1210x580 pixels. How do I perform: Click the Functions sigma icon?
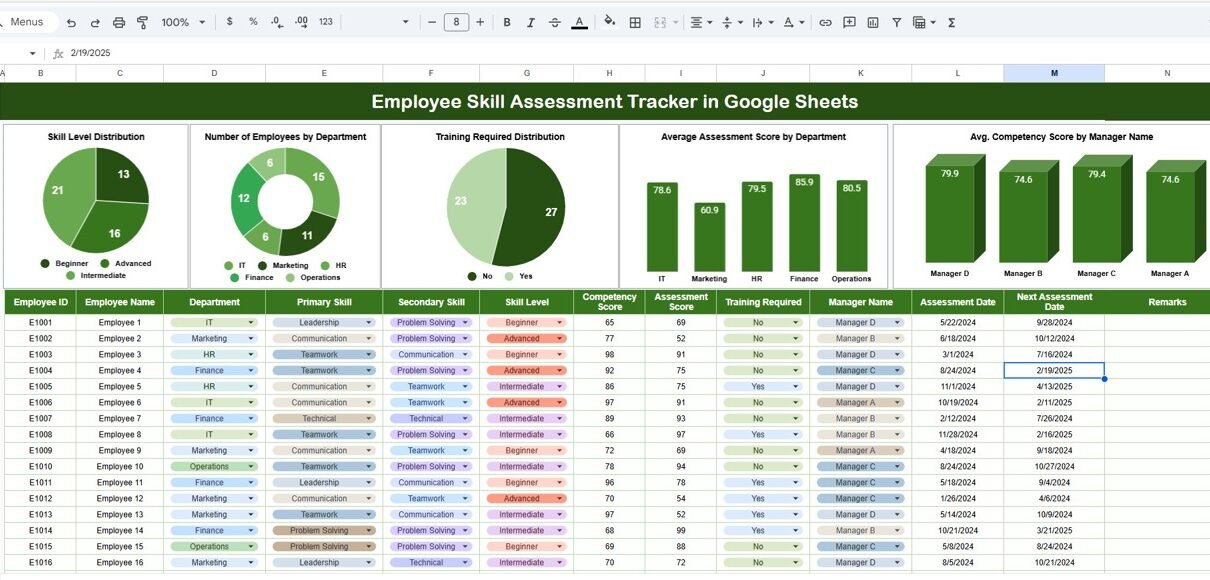pos(951,22)
